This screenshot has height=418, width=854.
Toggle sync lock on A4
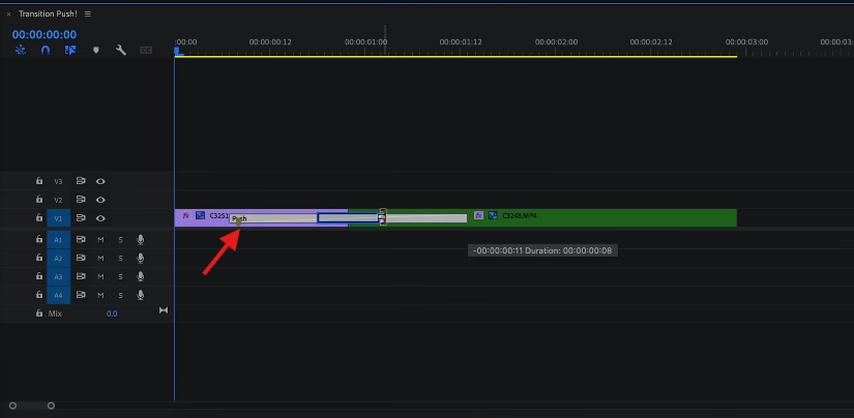point(81,295)
